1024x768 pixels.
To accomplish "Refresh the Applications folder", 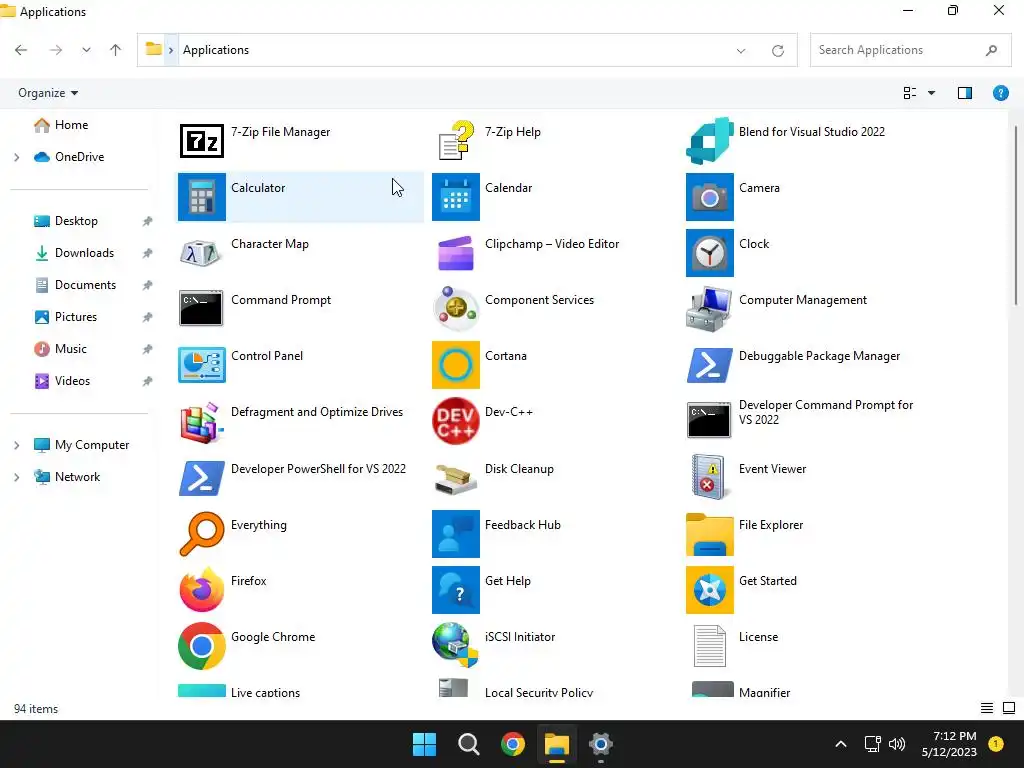I will coord(778,50).
